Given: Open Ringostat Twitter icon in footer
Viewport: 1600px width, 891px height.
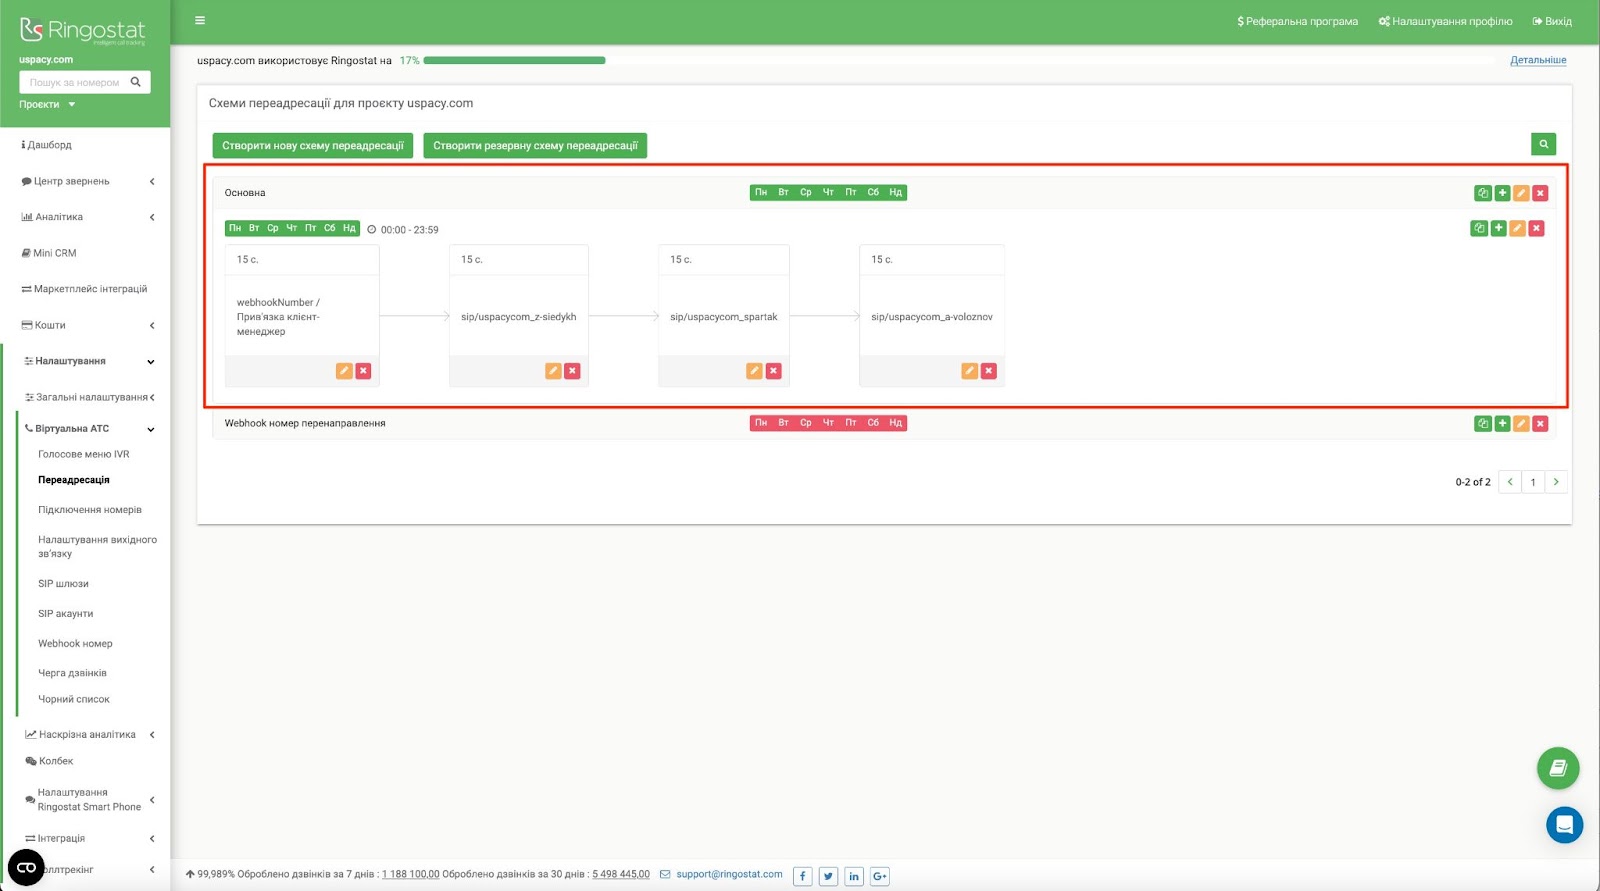Looking at the screenshot, I should click(x=828, y=876).
